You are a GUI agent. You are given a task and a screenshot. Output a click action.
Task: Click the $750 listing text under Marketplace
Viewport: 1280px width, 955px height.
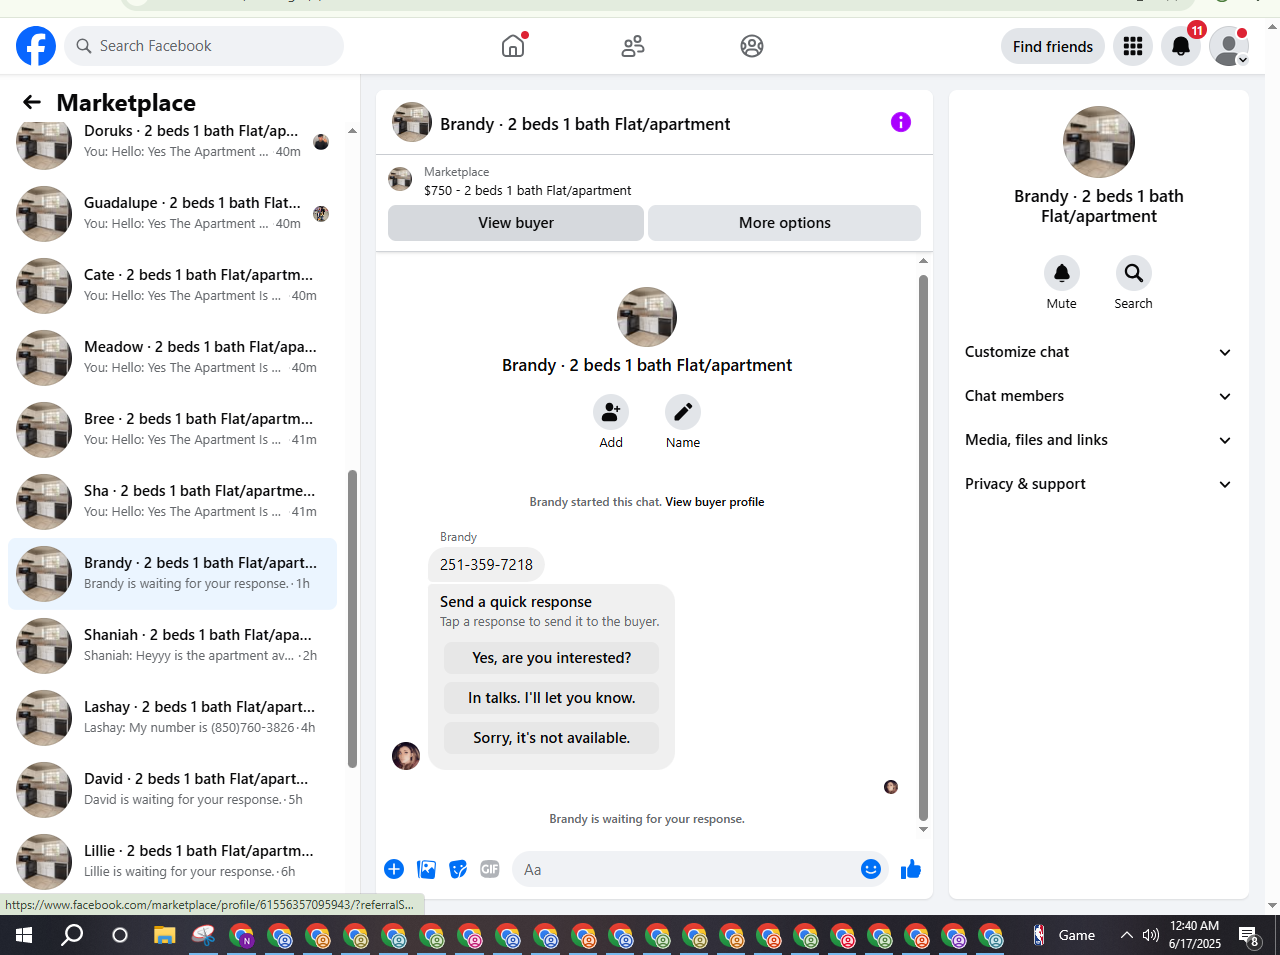pos(528,190)
